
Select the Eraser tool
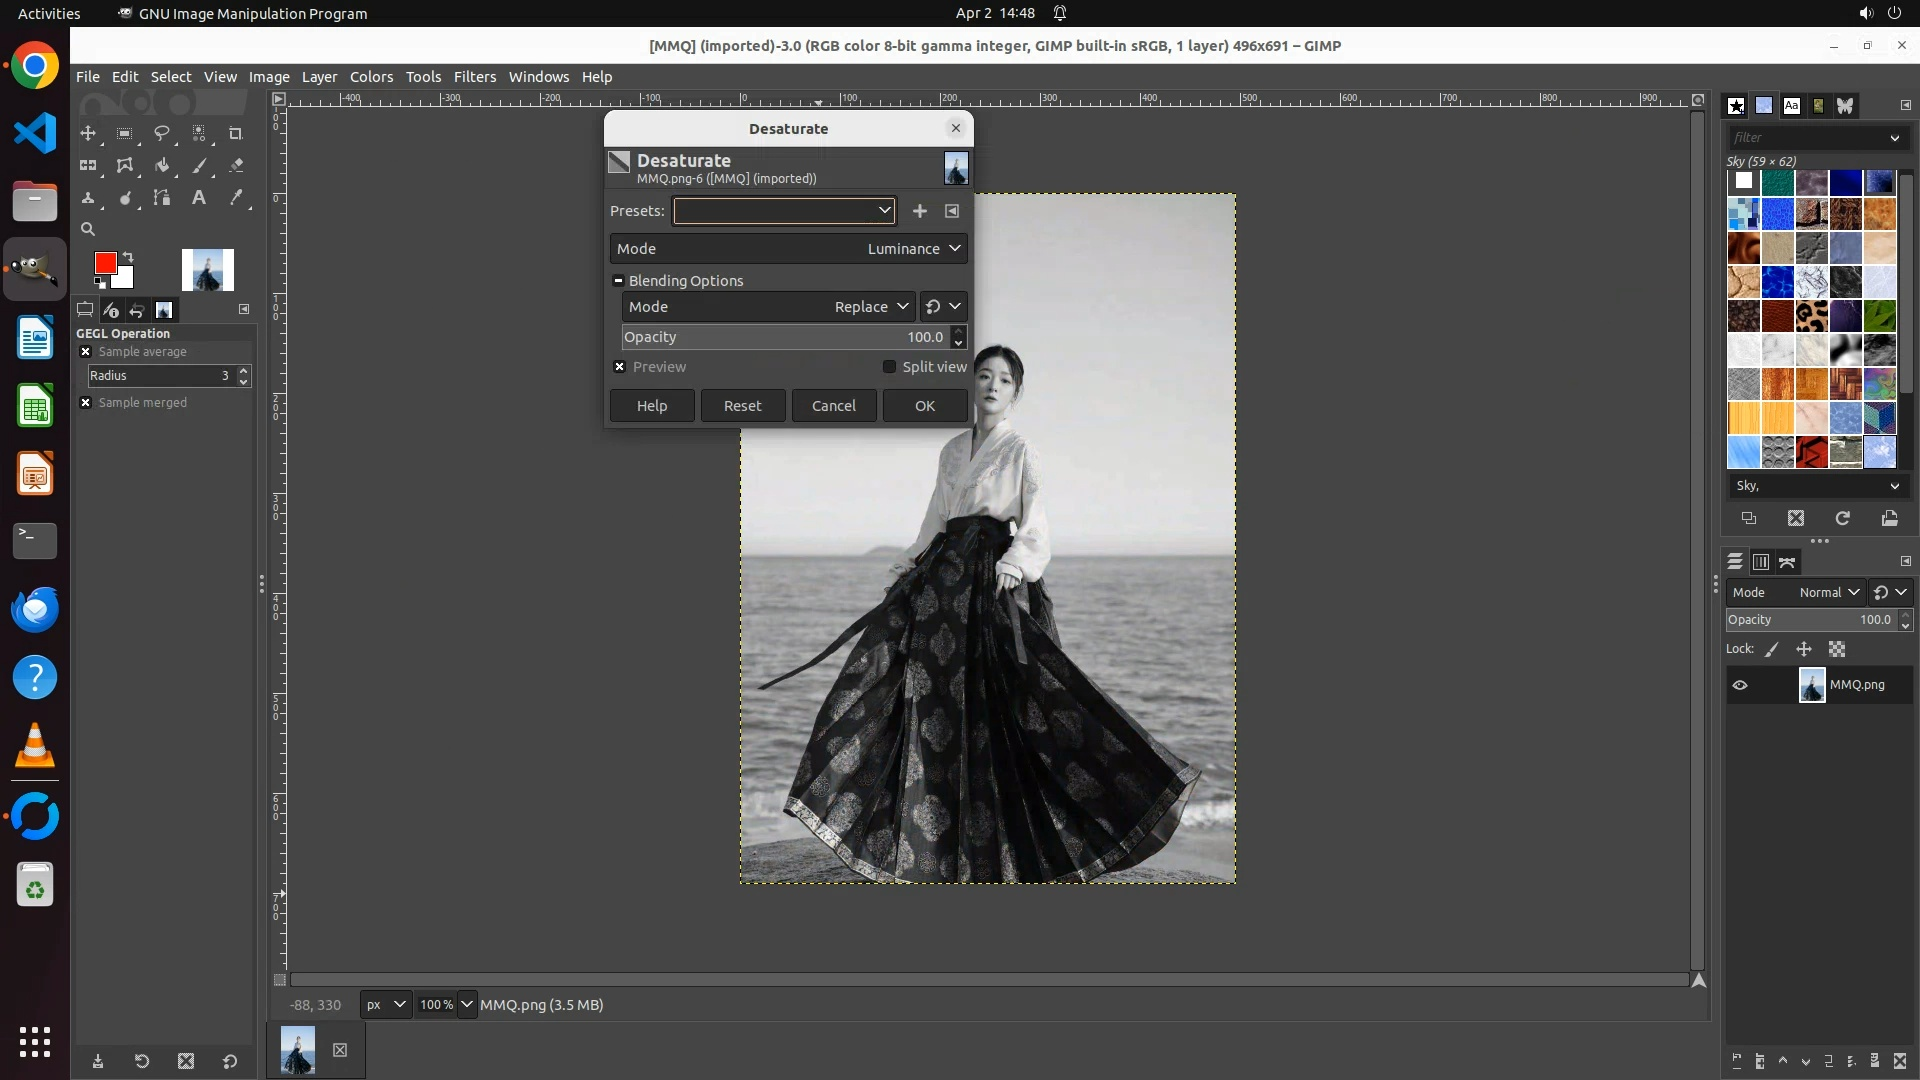[x=236, y=165]
